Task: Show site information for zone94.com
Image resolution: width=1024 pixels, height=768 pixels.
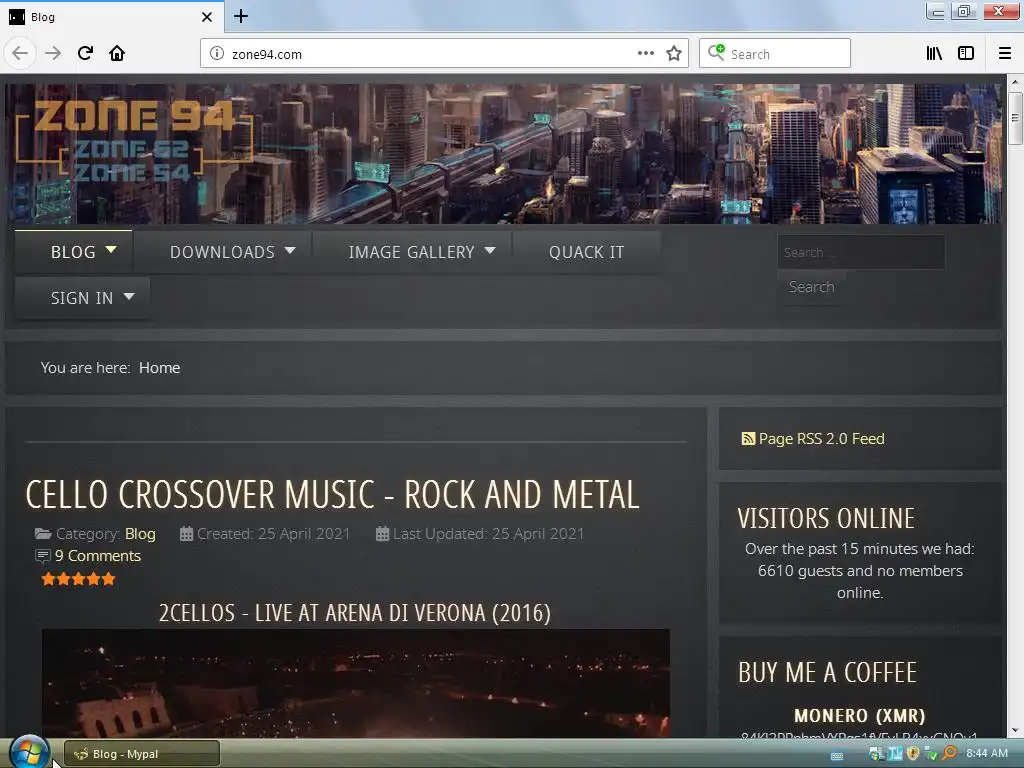Action: tap(216, 54)
